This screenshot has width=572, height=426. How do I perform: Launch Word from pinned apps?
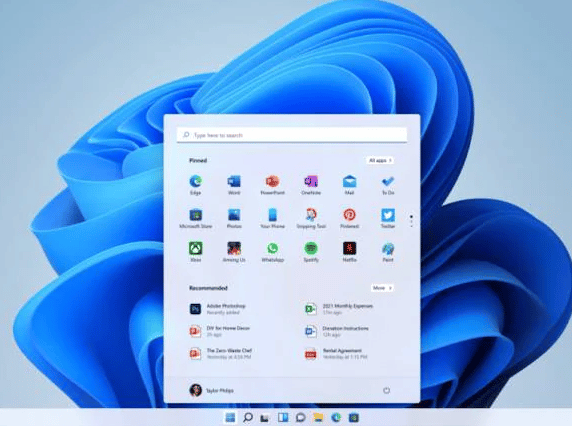[x=234, y=185]
